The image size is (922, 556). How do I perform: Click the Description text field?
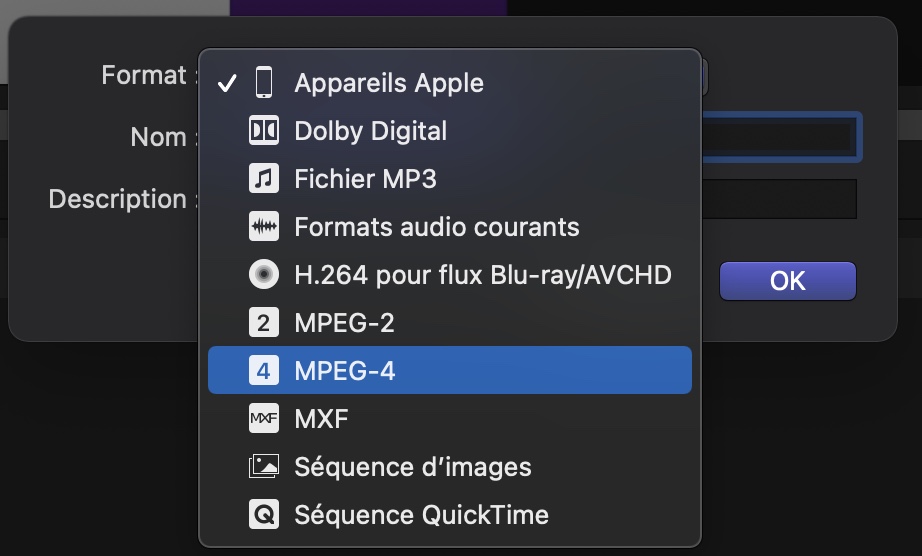[780, 199]
